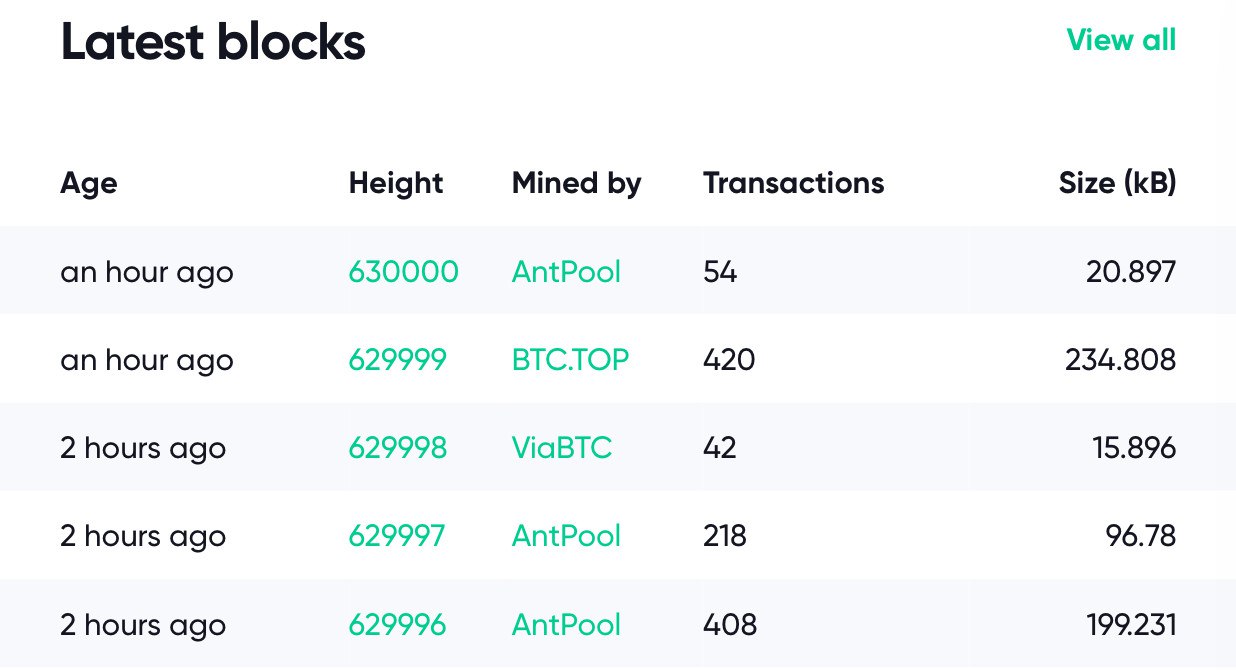Image resolution: width=1236 pixels, height=670 pixels.
Task: Click the Age column header
Action: [89, 184]
